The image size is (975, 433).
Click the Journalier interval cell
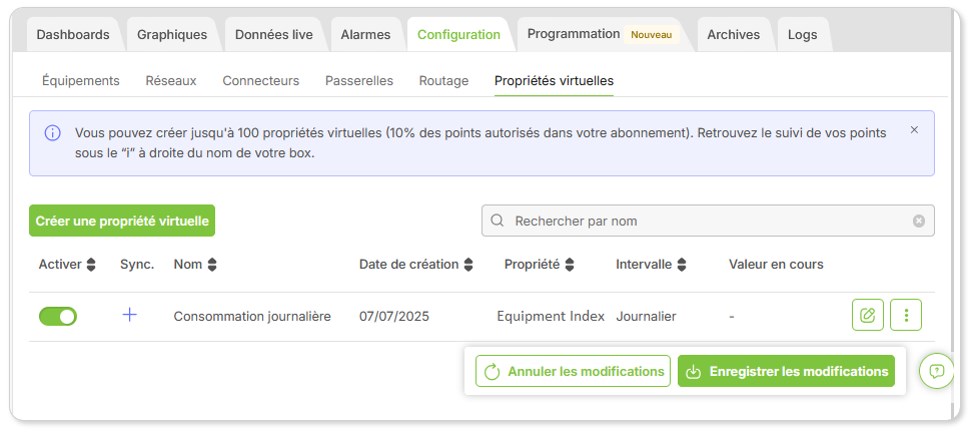click(x=646, y=317)
